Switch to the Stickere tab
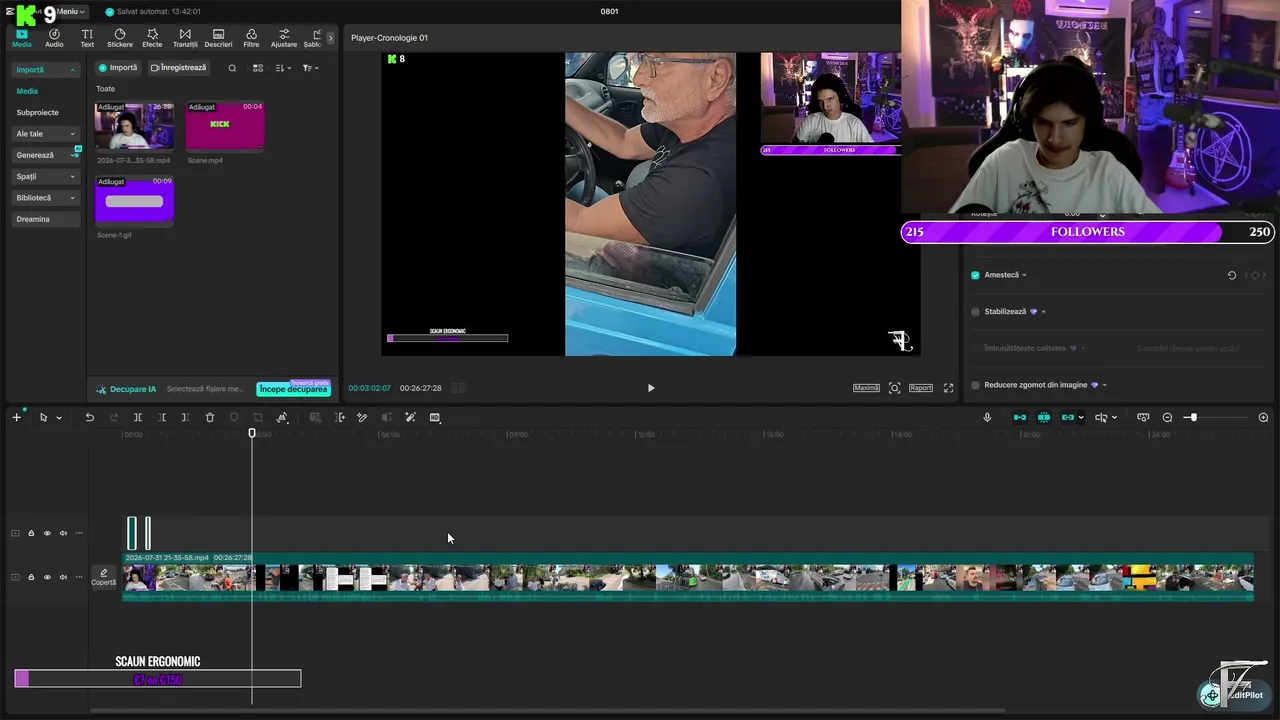 (x=120, y=38)
